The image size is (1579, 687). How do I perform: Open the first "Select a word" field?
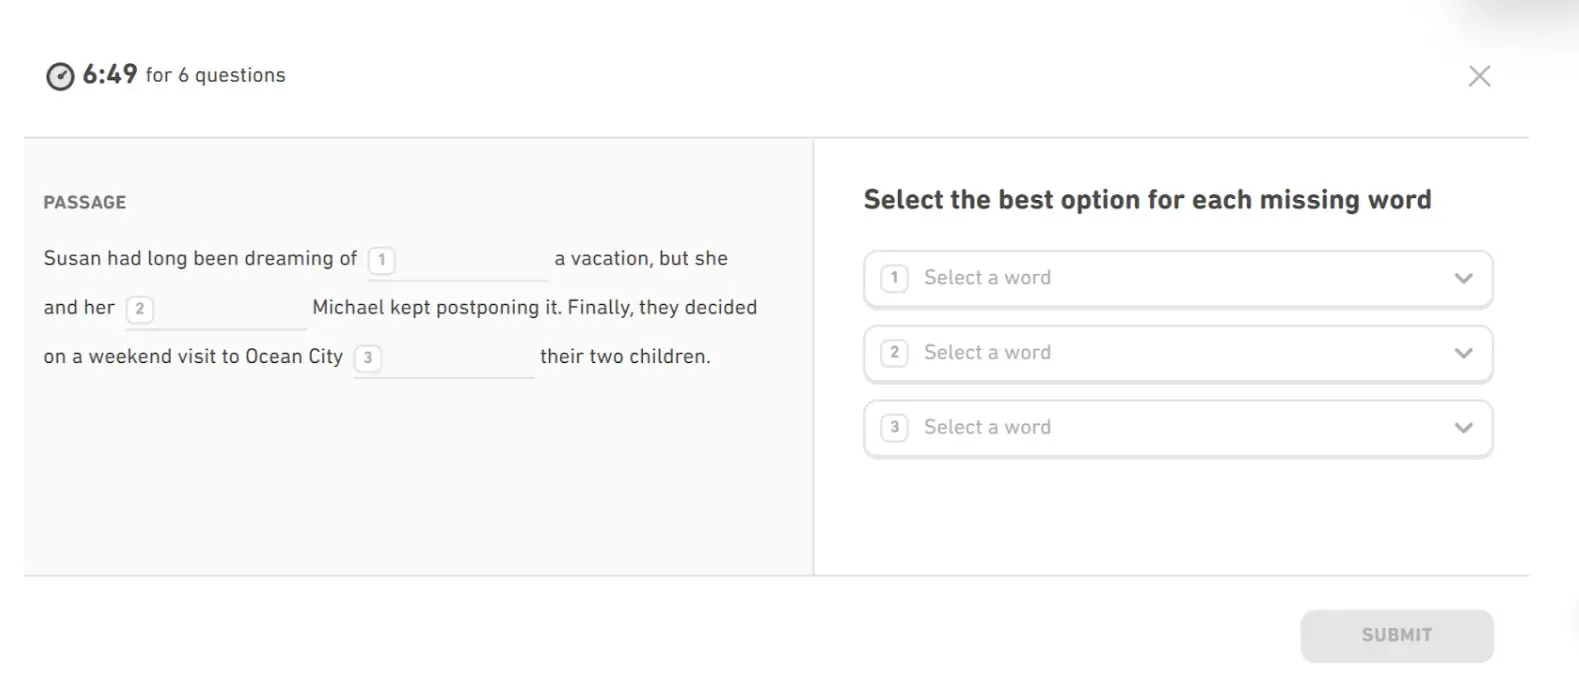click(1150, 278)
